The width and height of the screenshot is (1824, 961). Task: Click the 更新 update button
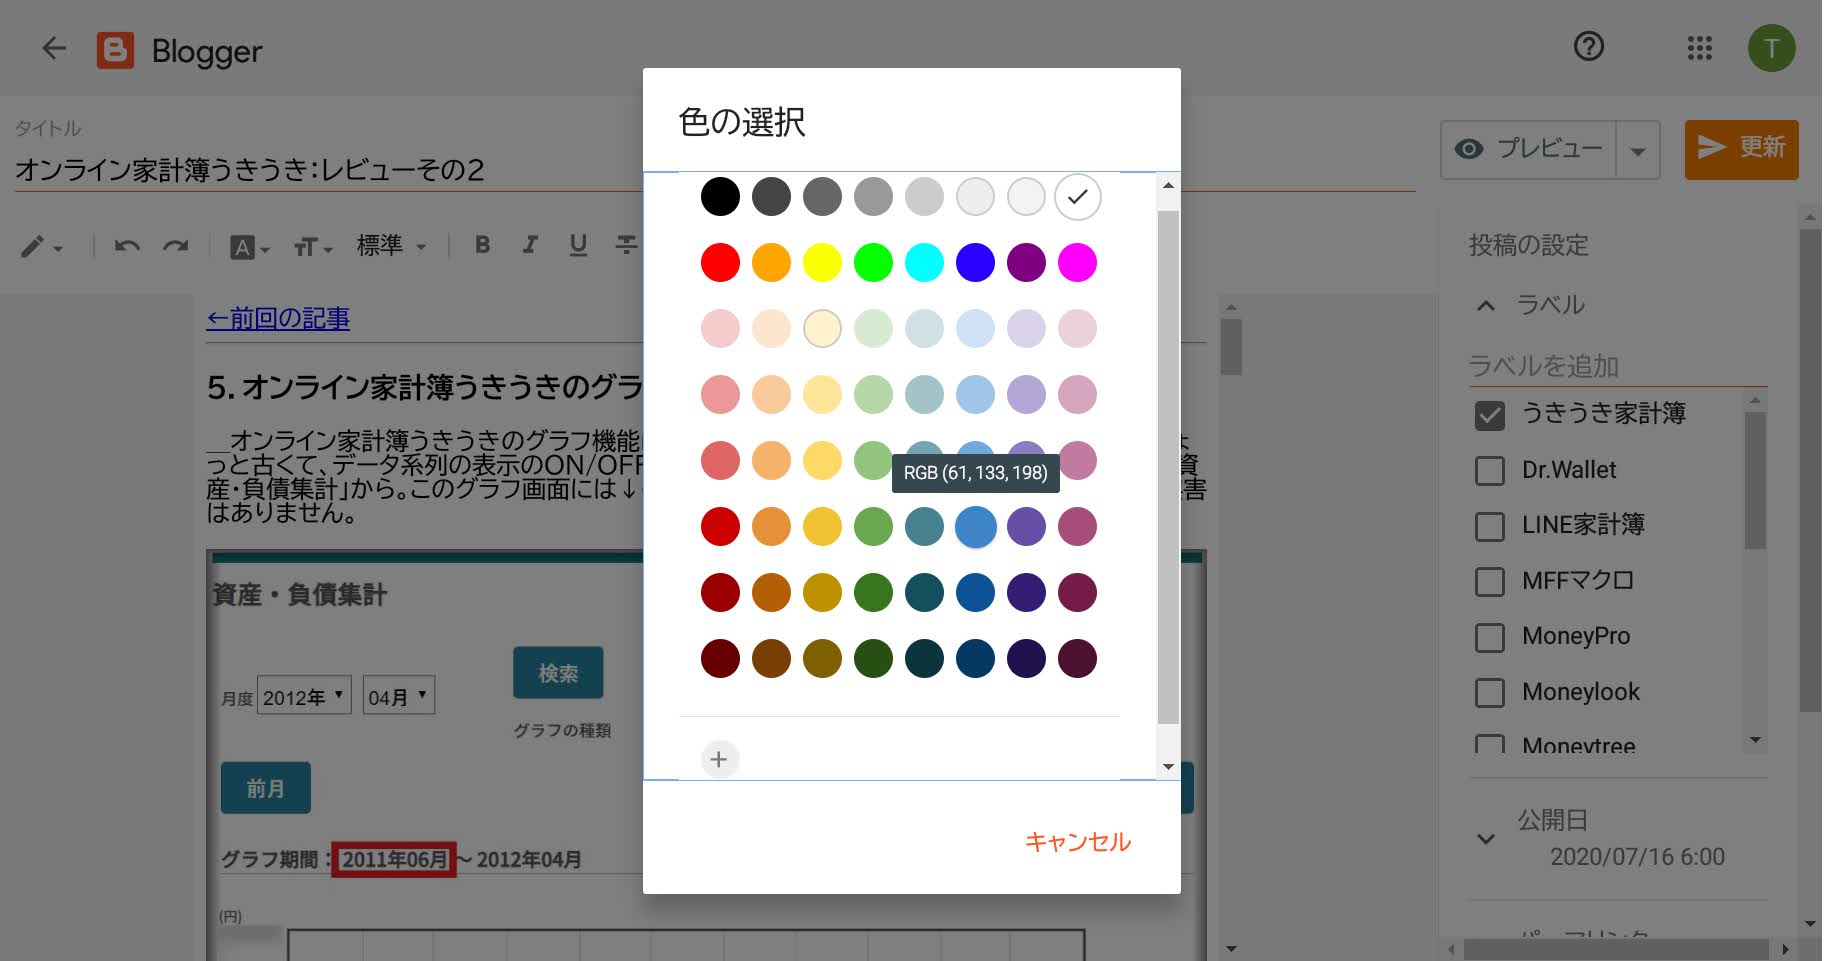[x=1741, y=149]
